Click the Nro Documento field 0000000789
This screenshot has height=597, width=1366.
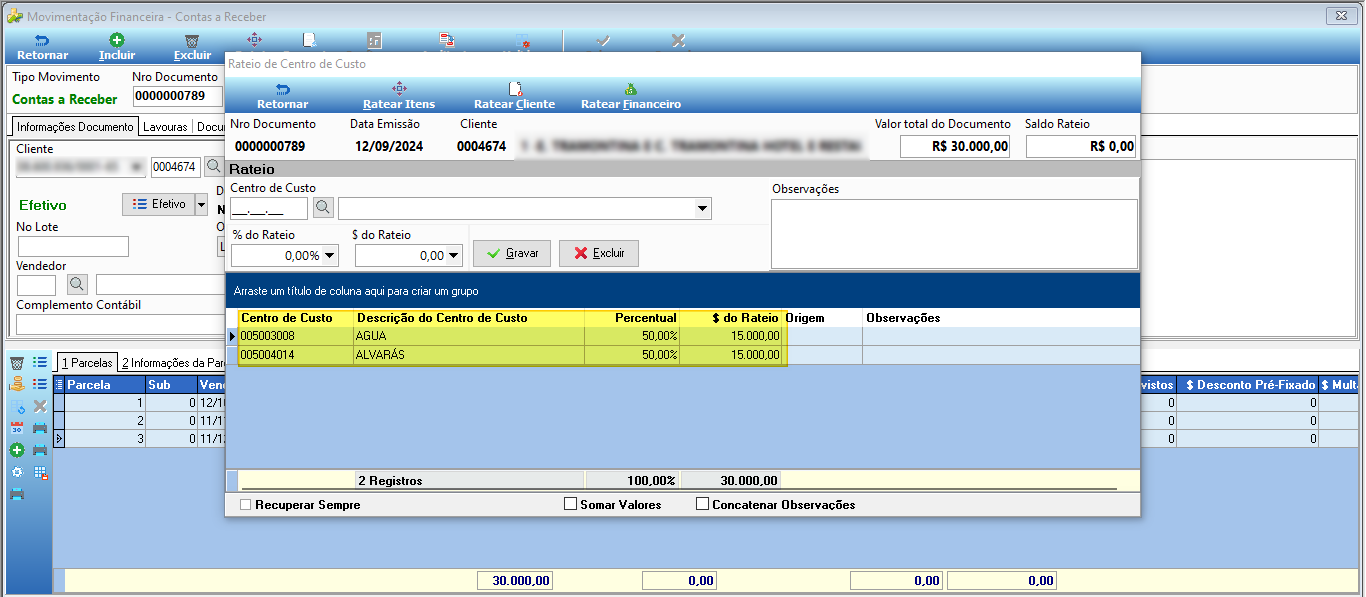pos(178,96)
